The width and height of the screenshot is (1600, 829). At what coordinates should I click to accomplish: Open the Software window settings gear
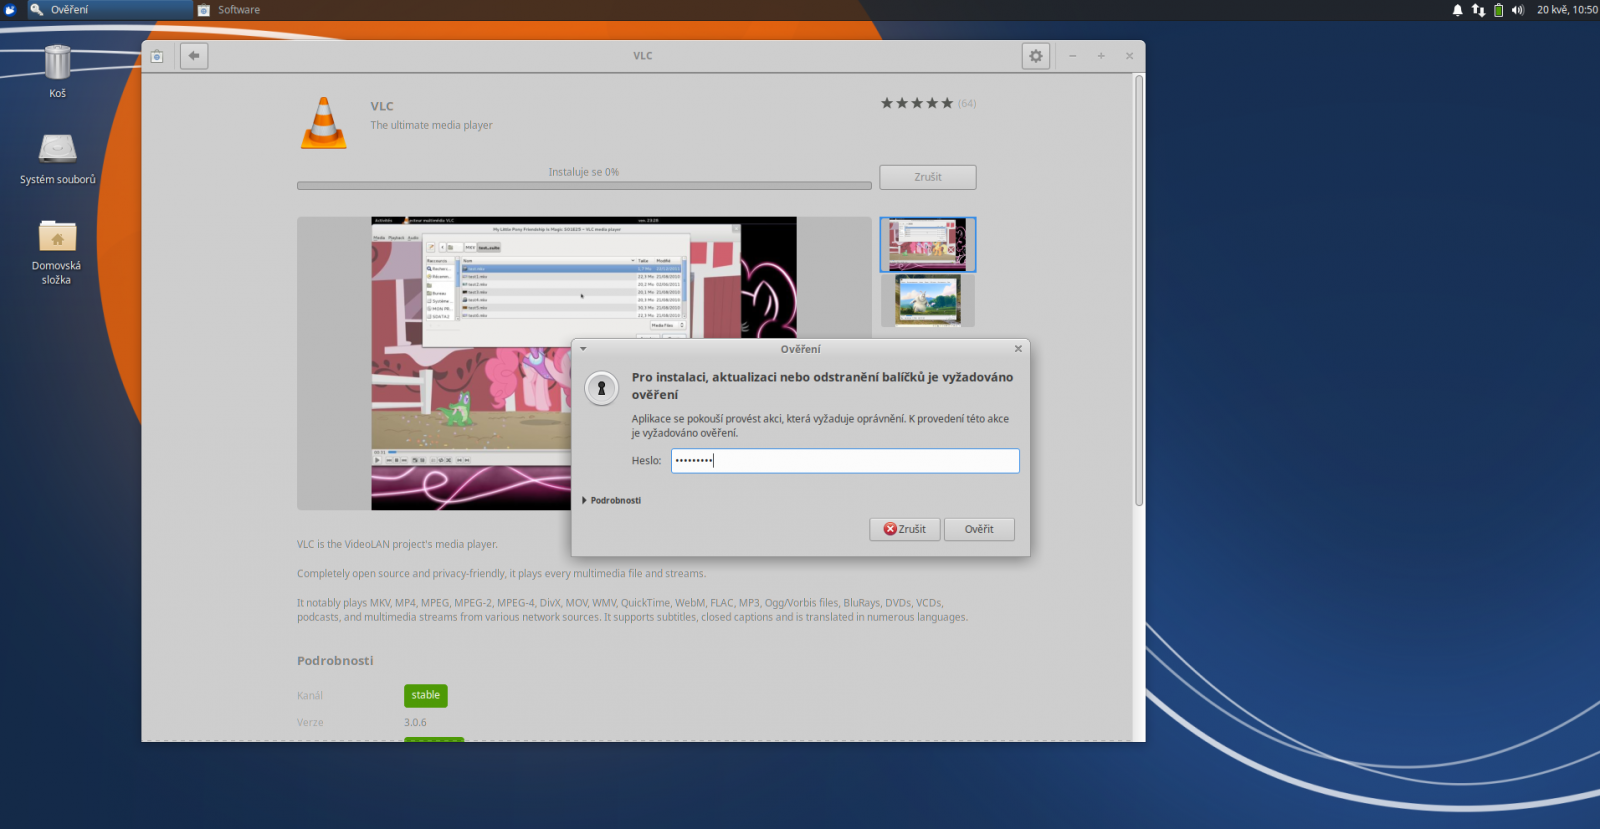pyautogui.click(x=1036, y=56)
